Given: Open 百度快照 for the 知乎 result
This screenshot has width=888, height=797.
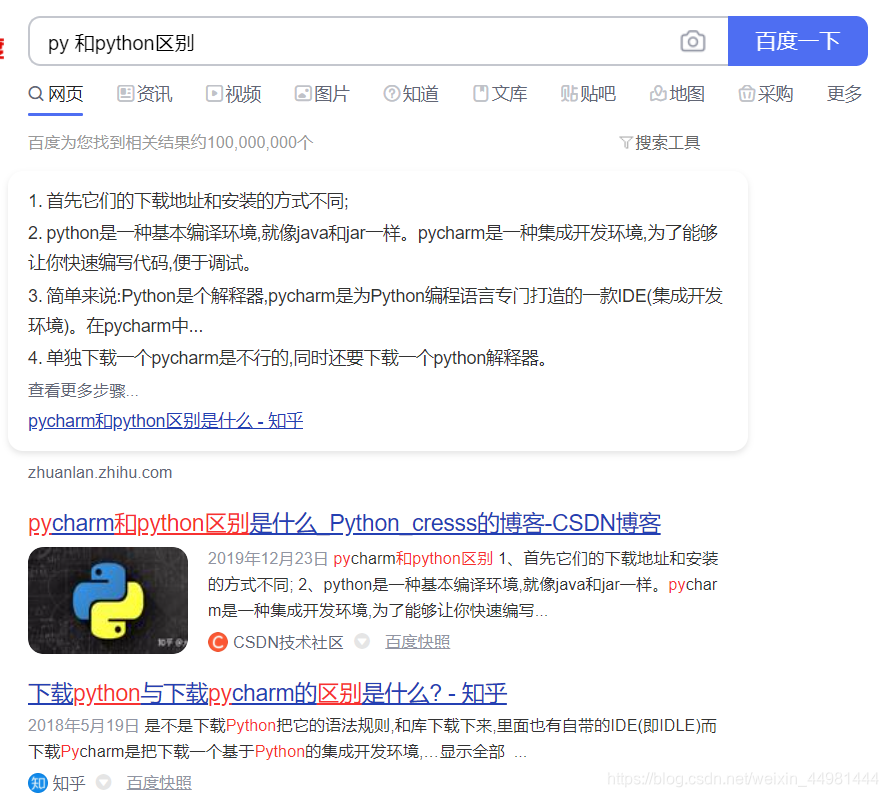Looking at the screenshot, I should [159, 783].
